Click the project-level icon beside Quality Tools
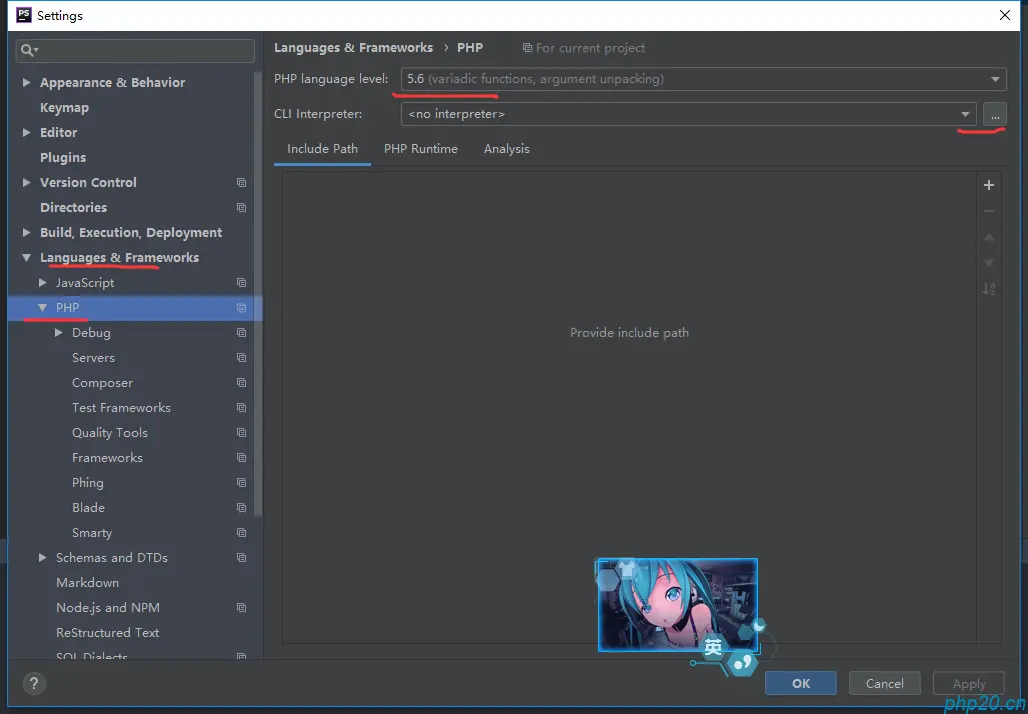Viewport: 1028px width, 714px height. coord(241,433)
